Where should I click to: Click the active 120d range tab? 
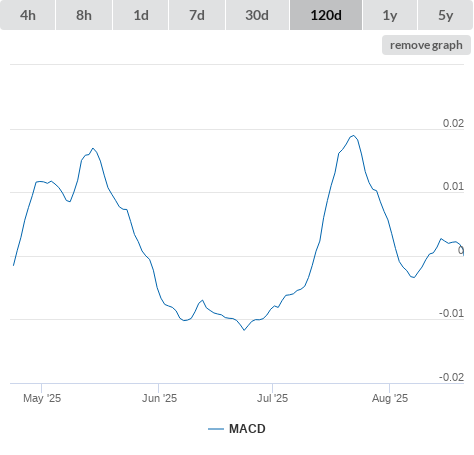coord(326,15)
